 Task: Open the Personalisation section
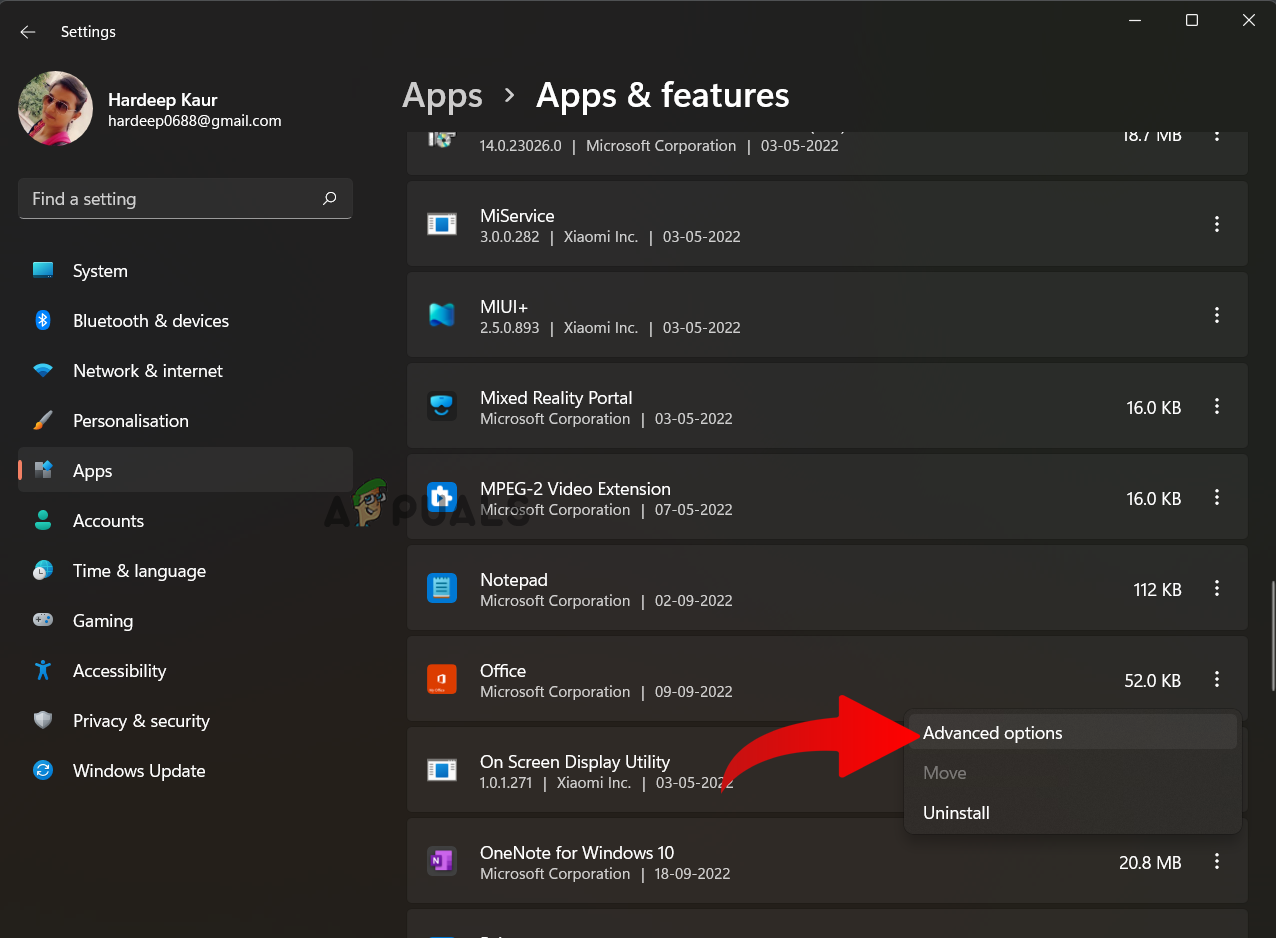pos(130,421)
